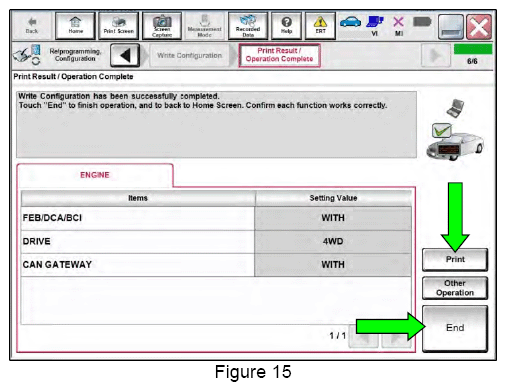Select Print Result / Operation Complete step
Screen dimensions: 506x391
point(279,55)
